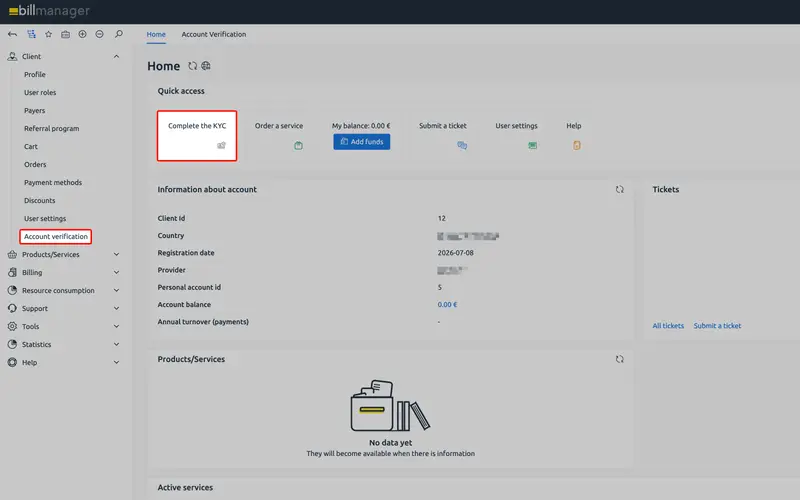The image size is (800, 500).
Task: Open the All tickets link
Action: pyautogui.click(x=668, y=326)
